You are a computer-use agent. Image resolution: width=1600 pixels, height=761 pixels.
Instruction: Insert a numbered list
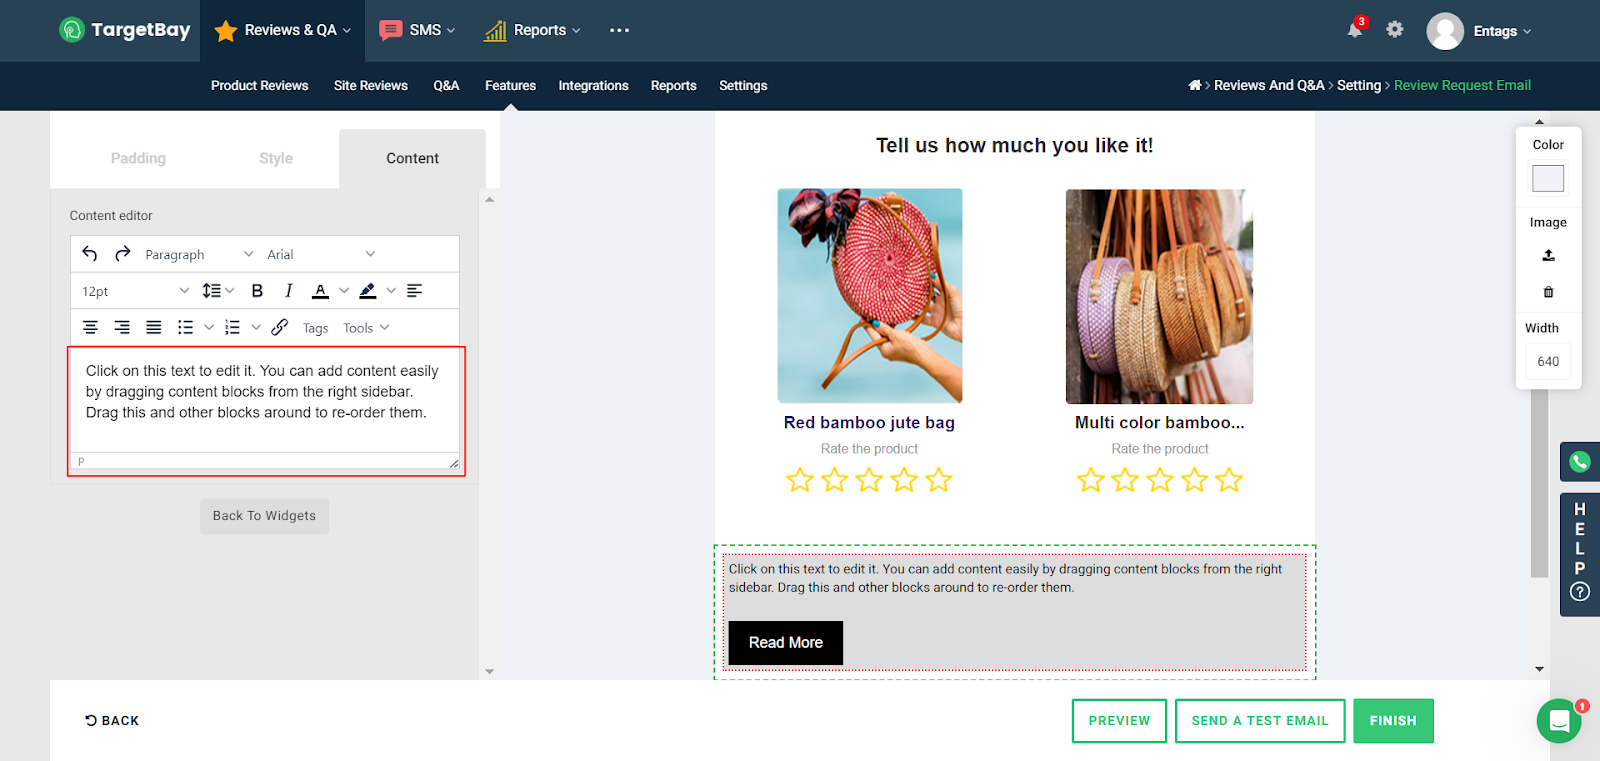pos(233,327)
